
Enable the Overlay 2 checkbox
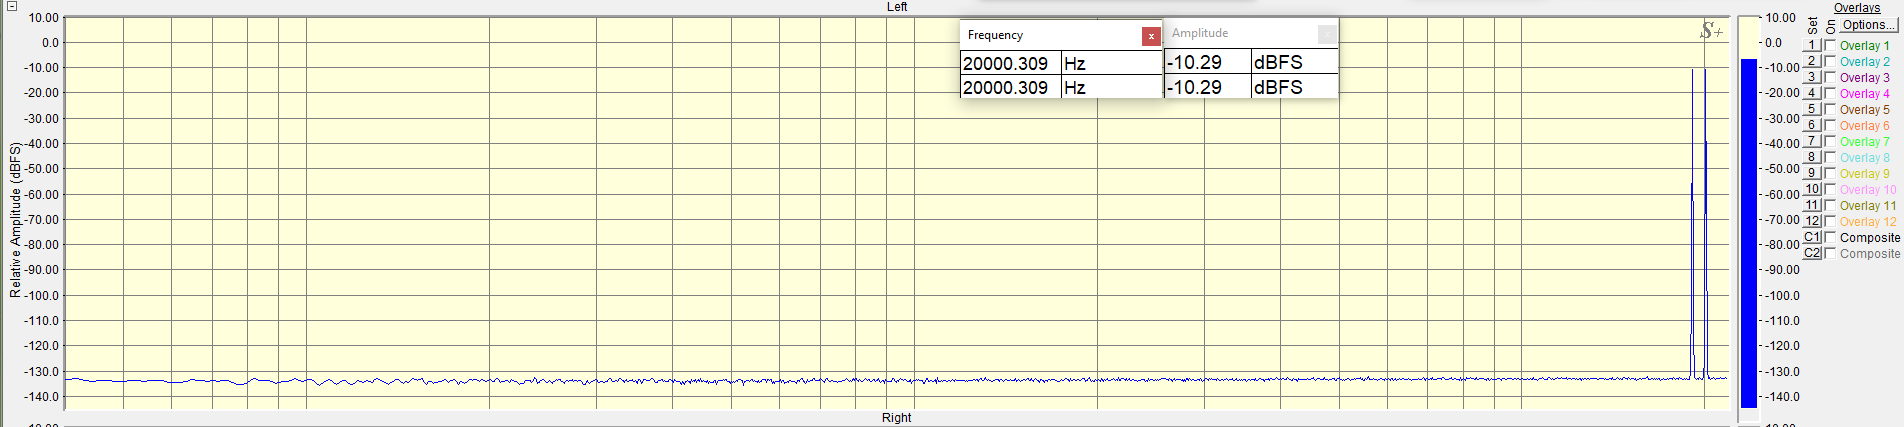(1830, 61)
